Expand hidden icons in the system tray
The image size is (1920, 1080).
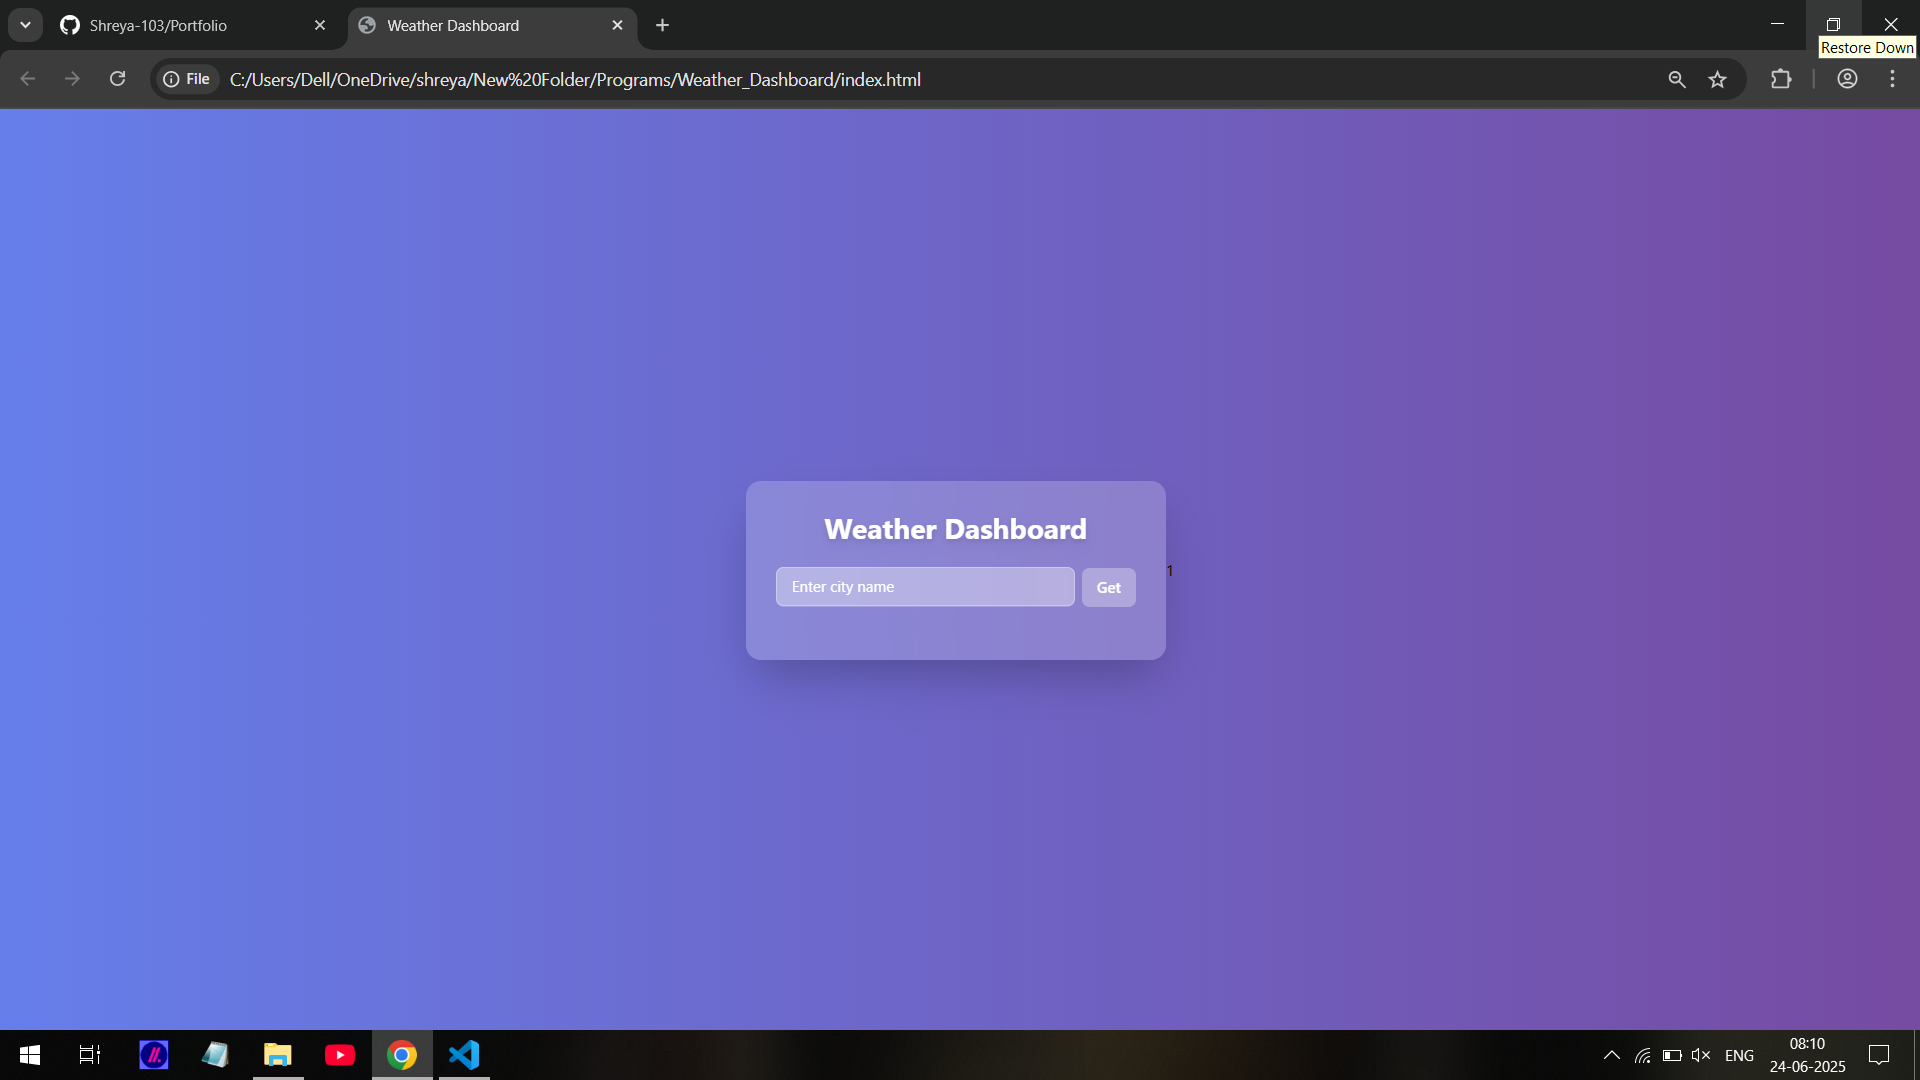(1611, 1055)
